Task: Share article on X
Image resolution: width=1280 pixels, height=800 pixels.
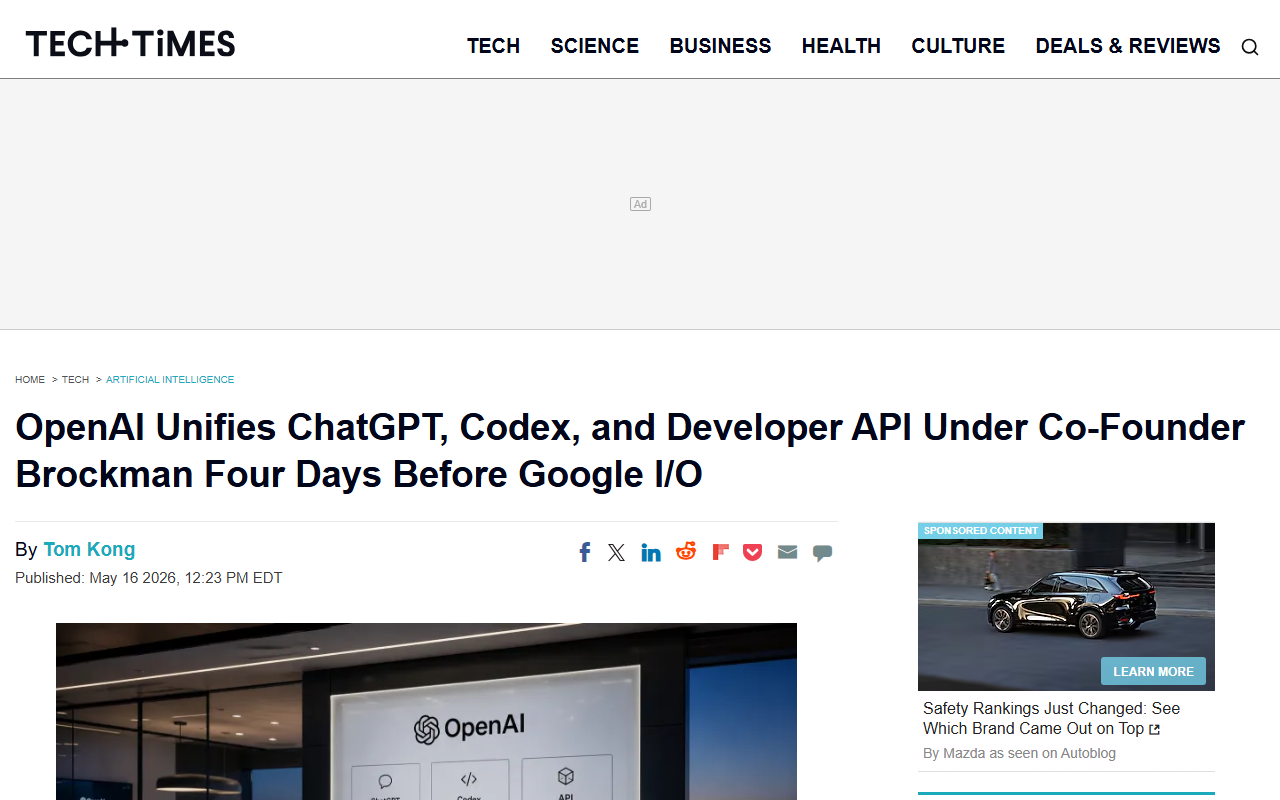Action: pos(617,552)
